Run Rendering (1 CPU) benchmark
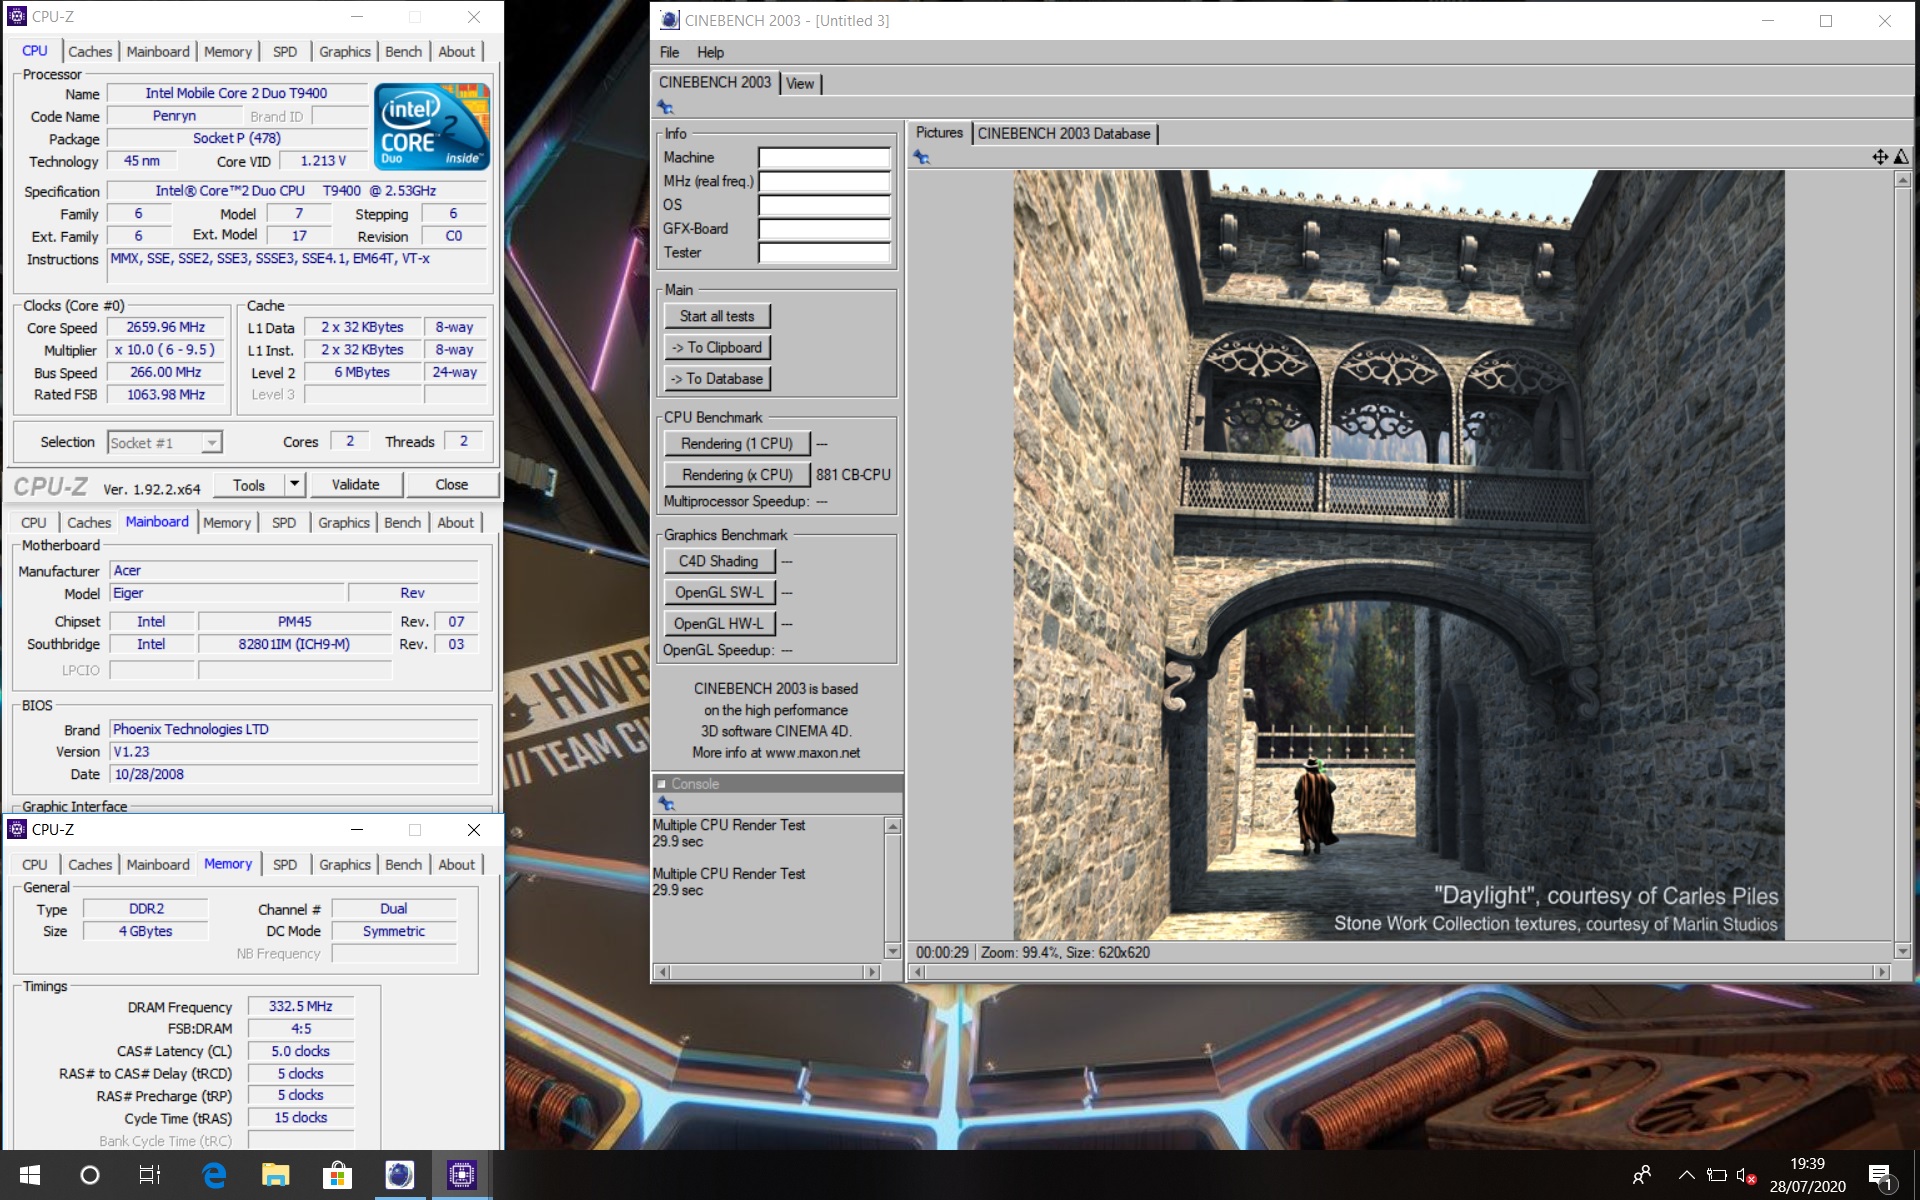The image size is (1920, 1200). point(737,443)
